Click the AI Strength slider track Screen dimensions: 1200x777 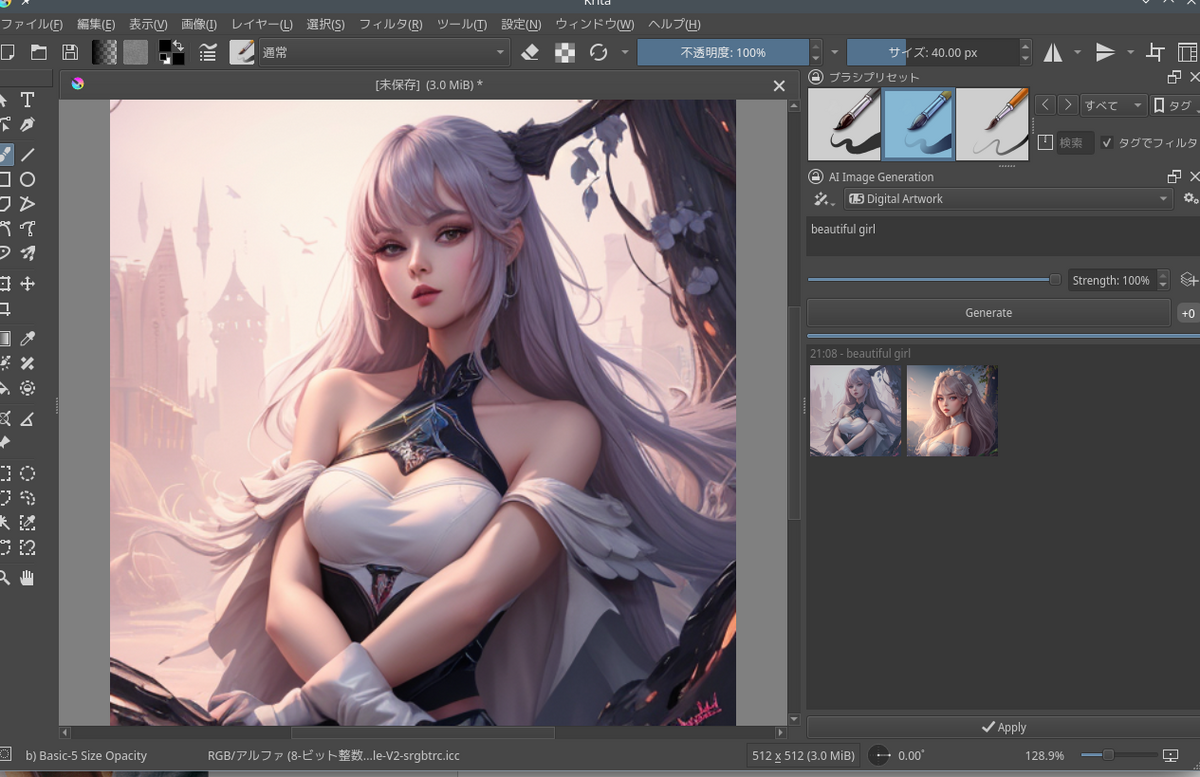[x=934, y=280]
